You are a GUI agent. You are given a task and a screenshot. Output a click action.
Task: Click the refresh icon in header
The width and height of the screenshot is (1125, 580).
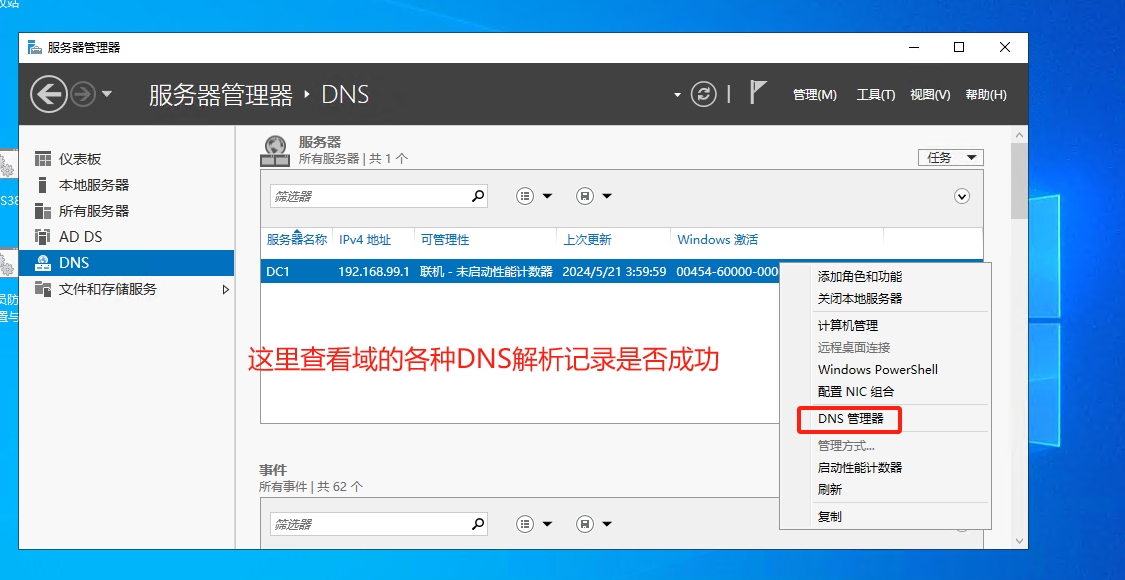click(x=704, y=95)
